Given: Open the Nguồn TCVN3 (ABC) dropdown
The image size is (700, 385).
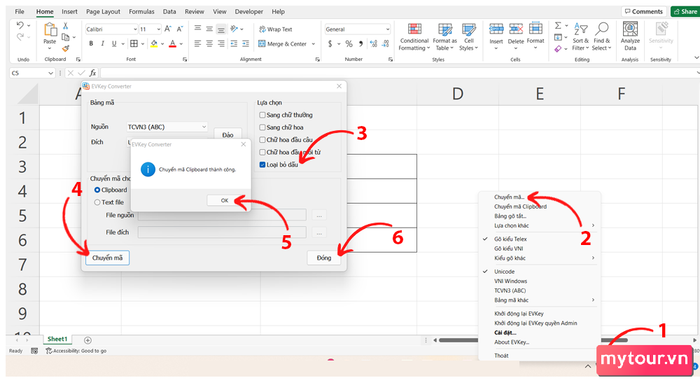Looking at the screenshot, I should [167, 127].
